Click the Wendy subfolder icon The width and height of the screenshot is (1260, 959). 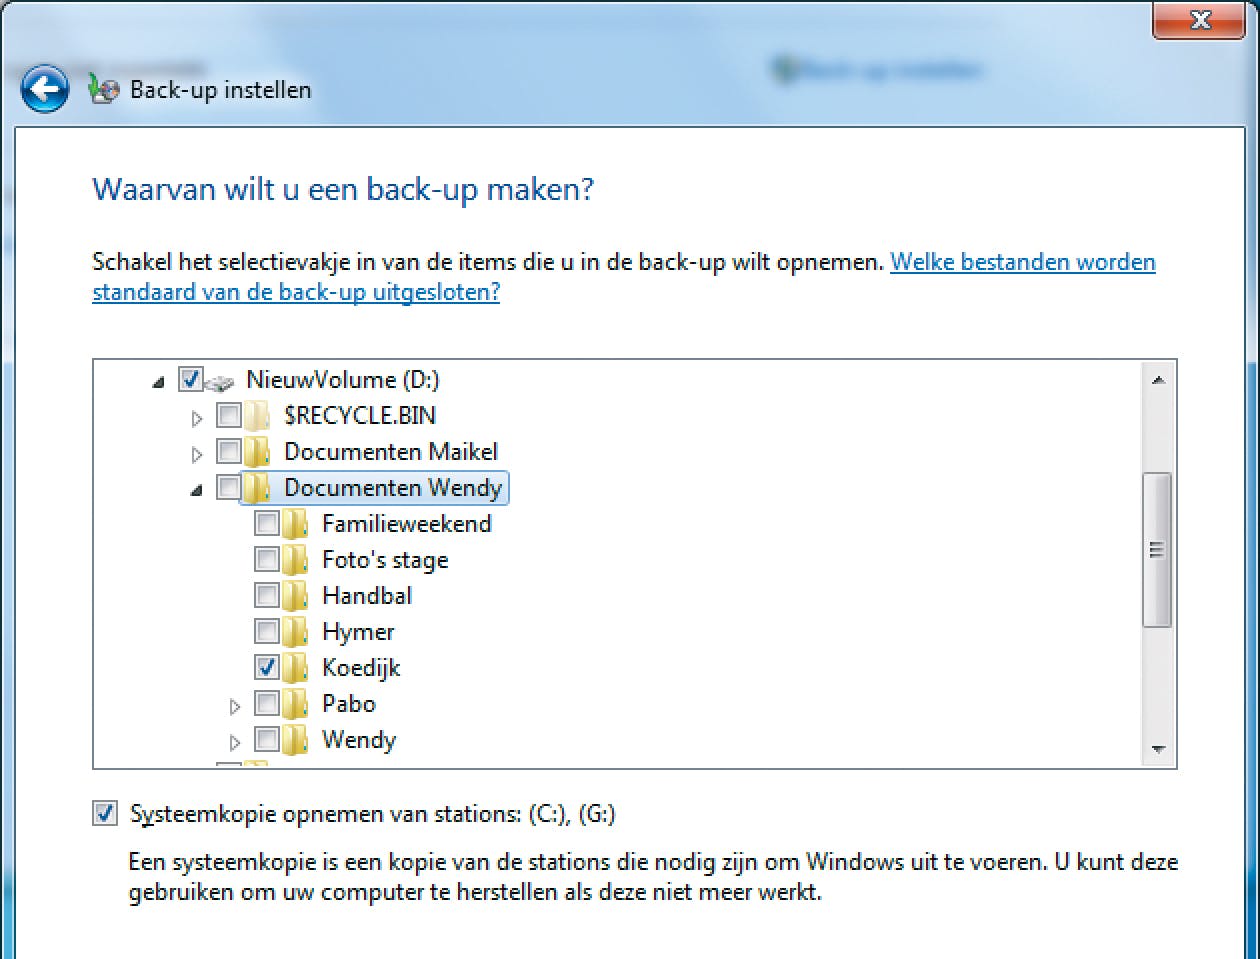coord(295,740)
